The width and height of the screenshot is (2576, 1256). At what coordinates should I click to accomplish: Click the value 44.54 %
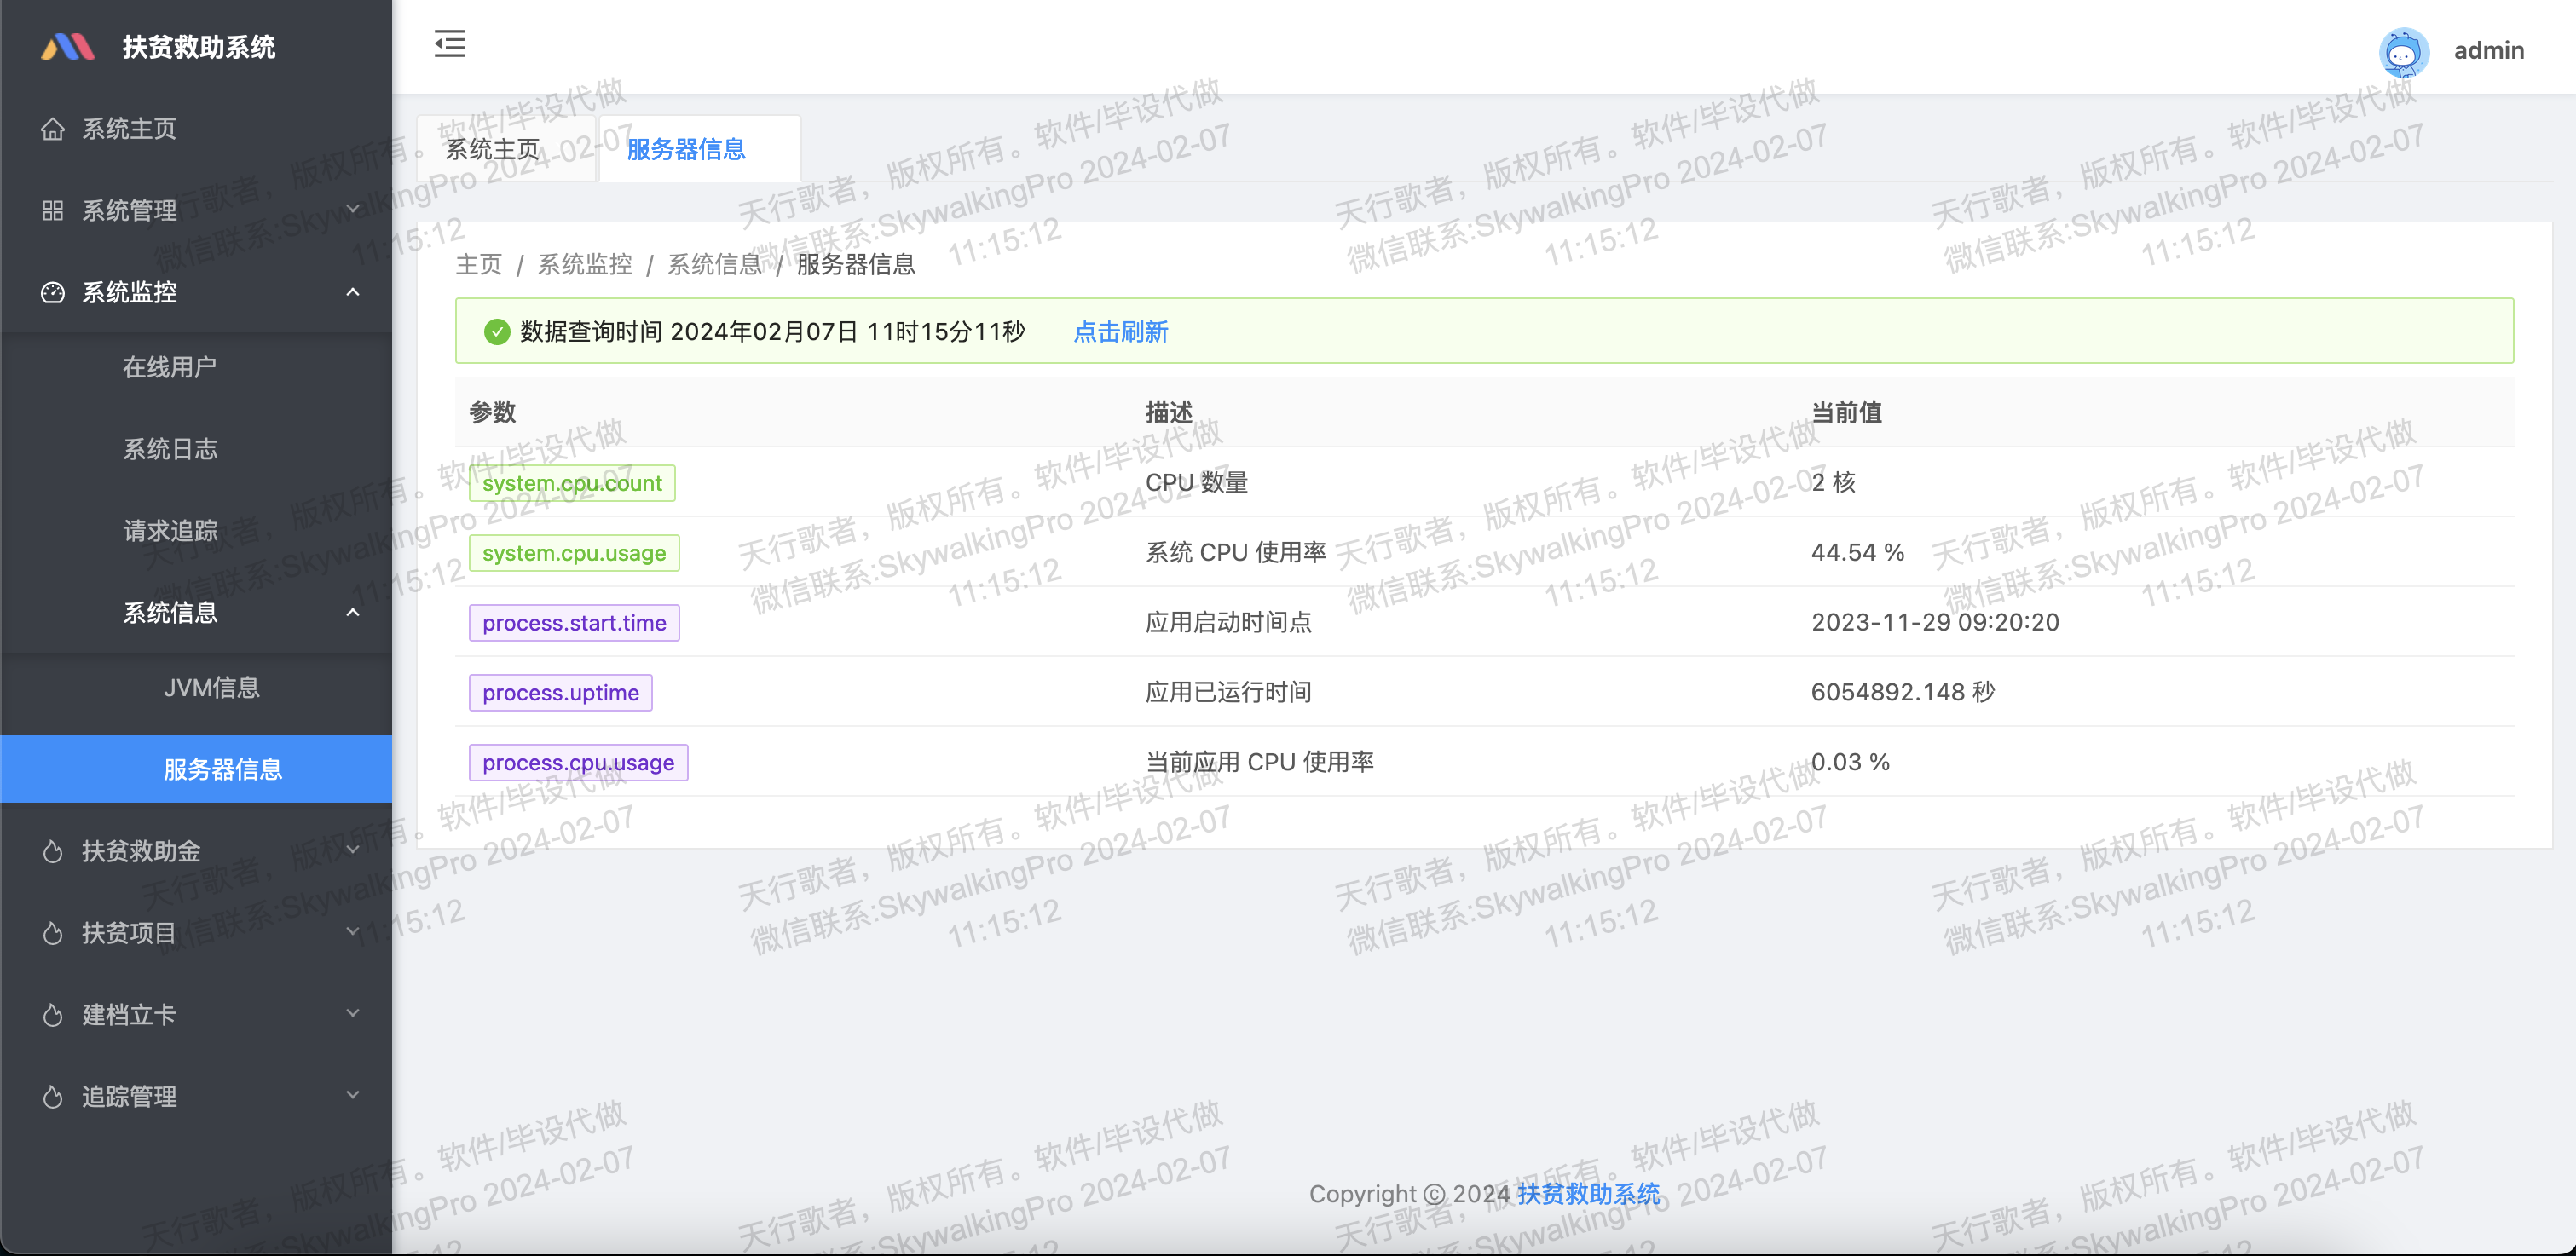tap(1858, 553)
